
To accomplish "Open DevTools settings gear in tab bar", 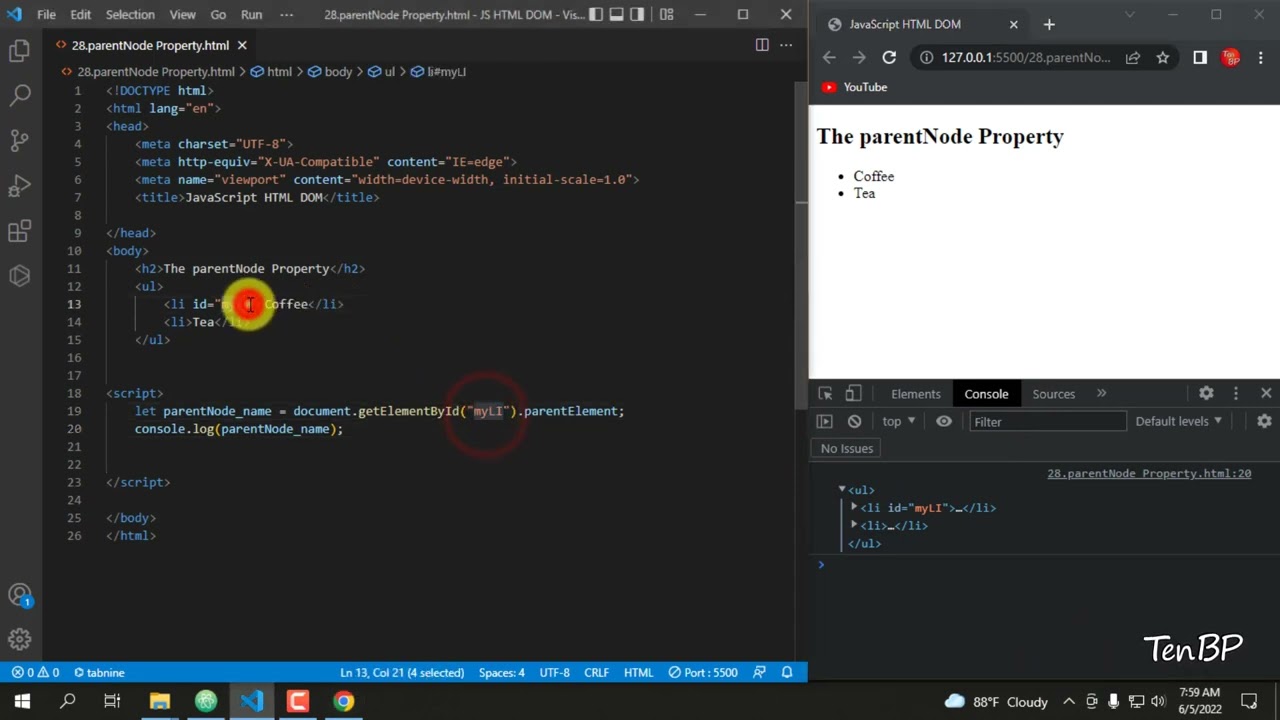I will coord(1206,394).
